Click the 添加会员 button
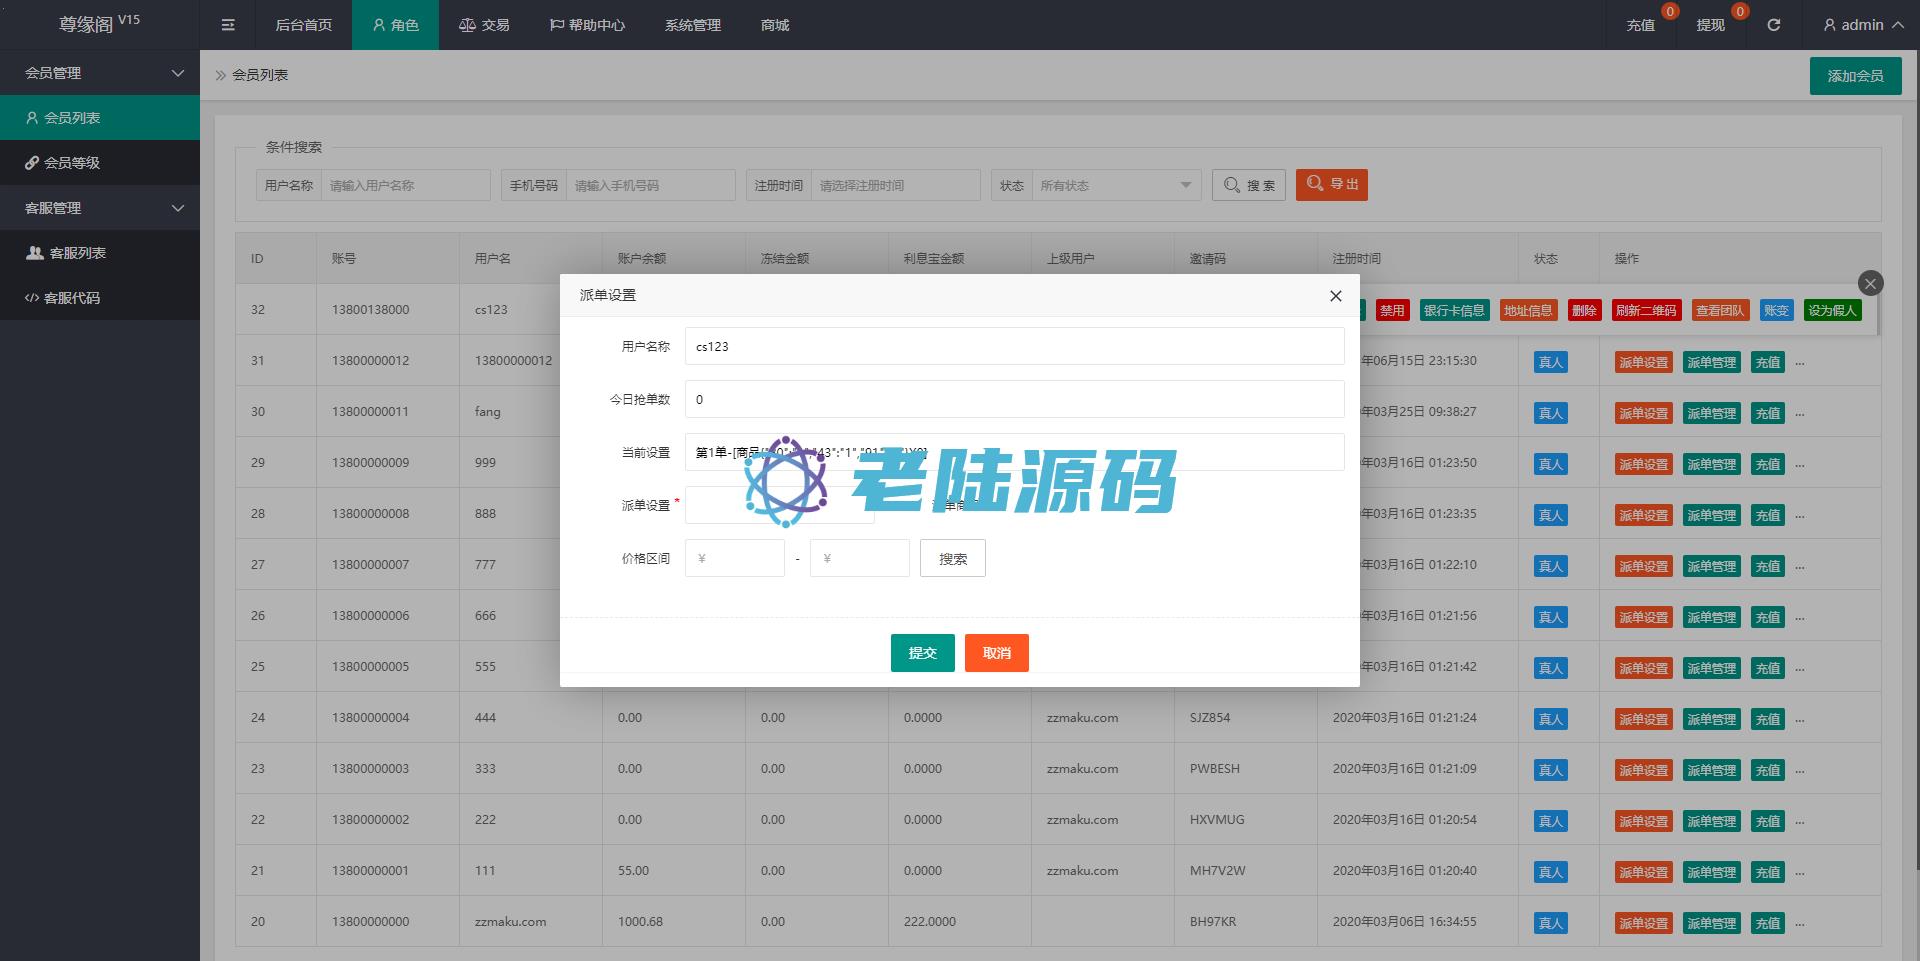This screenshot has width=1920, height=961. click(x=1855, y=76)
